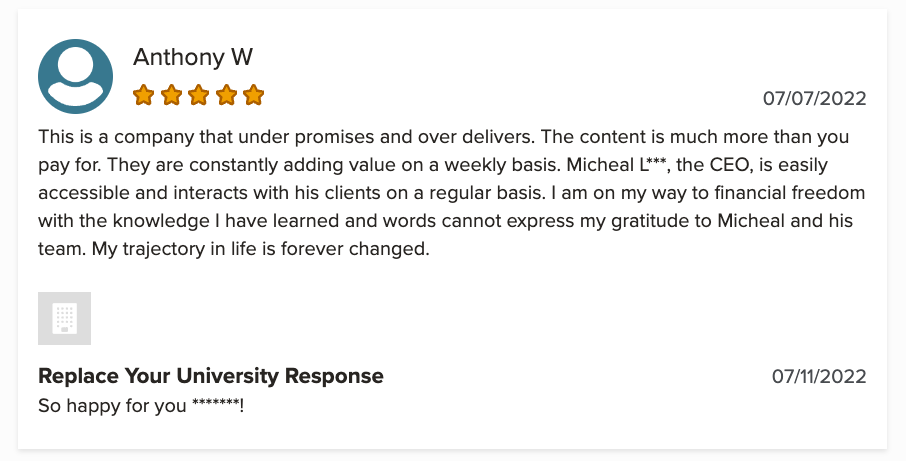
Task: Click the sentence 'My trajectory in life is forever changed'
Action: pyautogui.click(x=261, y=250)
